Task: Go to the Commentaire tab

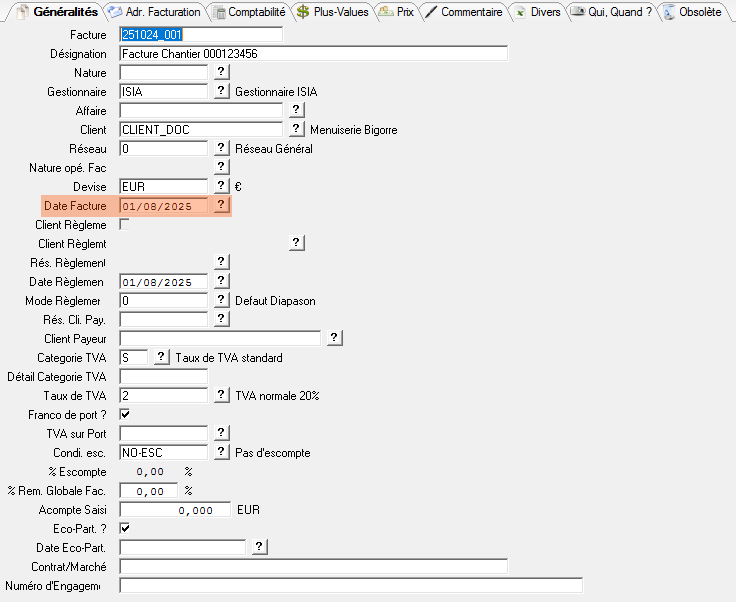Action: [x=463, y=12]
